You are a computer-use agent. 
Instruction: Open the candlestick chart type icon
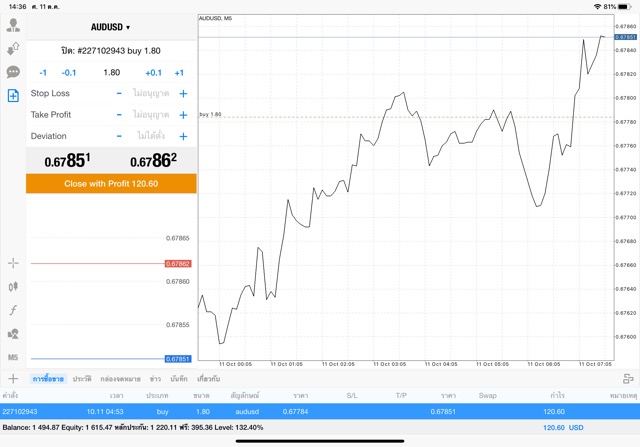click(x=13, y=287)
